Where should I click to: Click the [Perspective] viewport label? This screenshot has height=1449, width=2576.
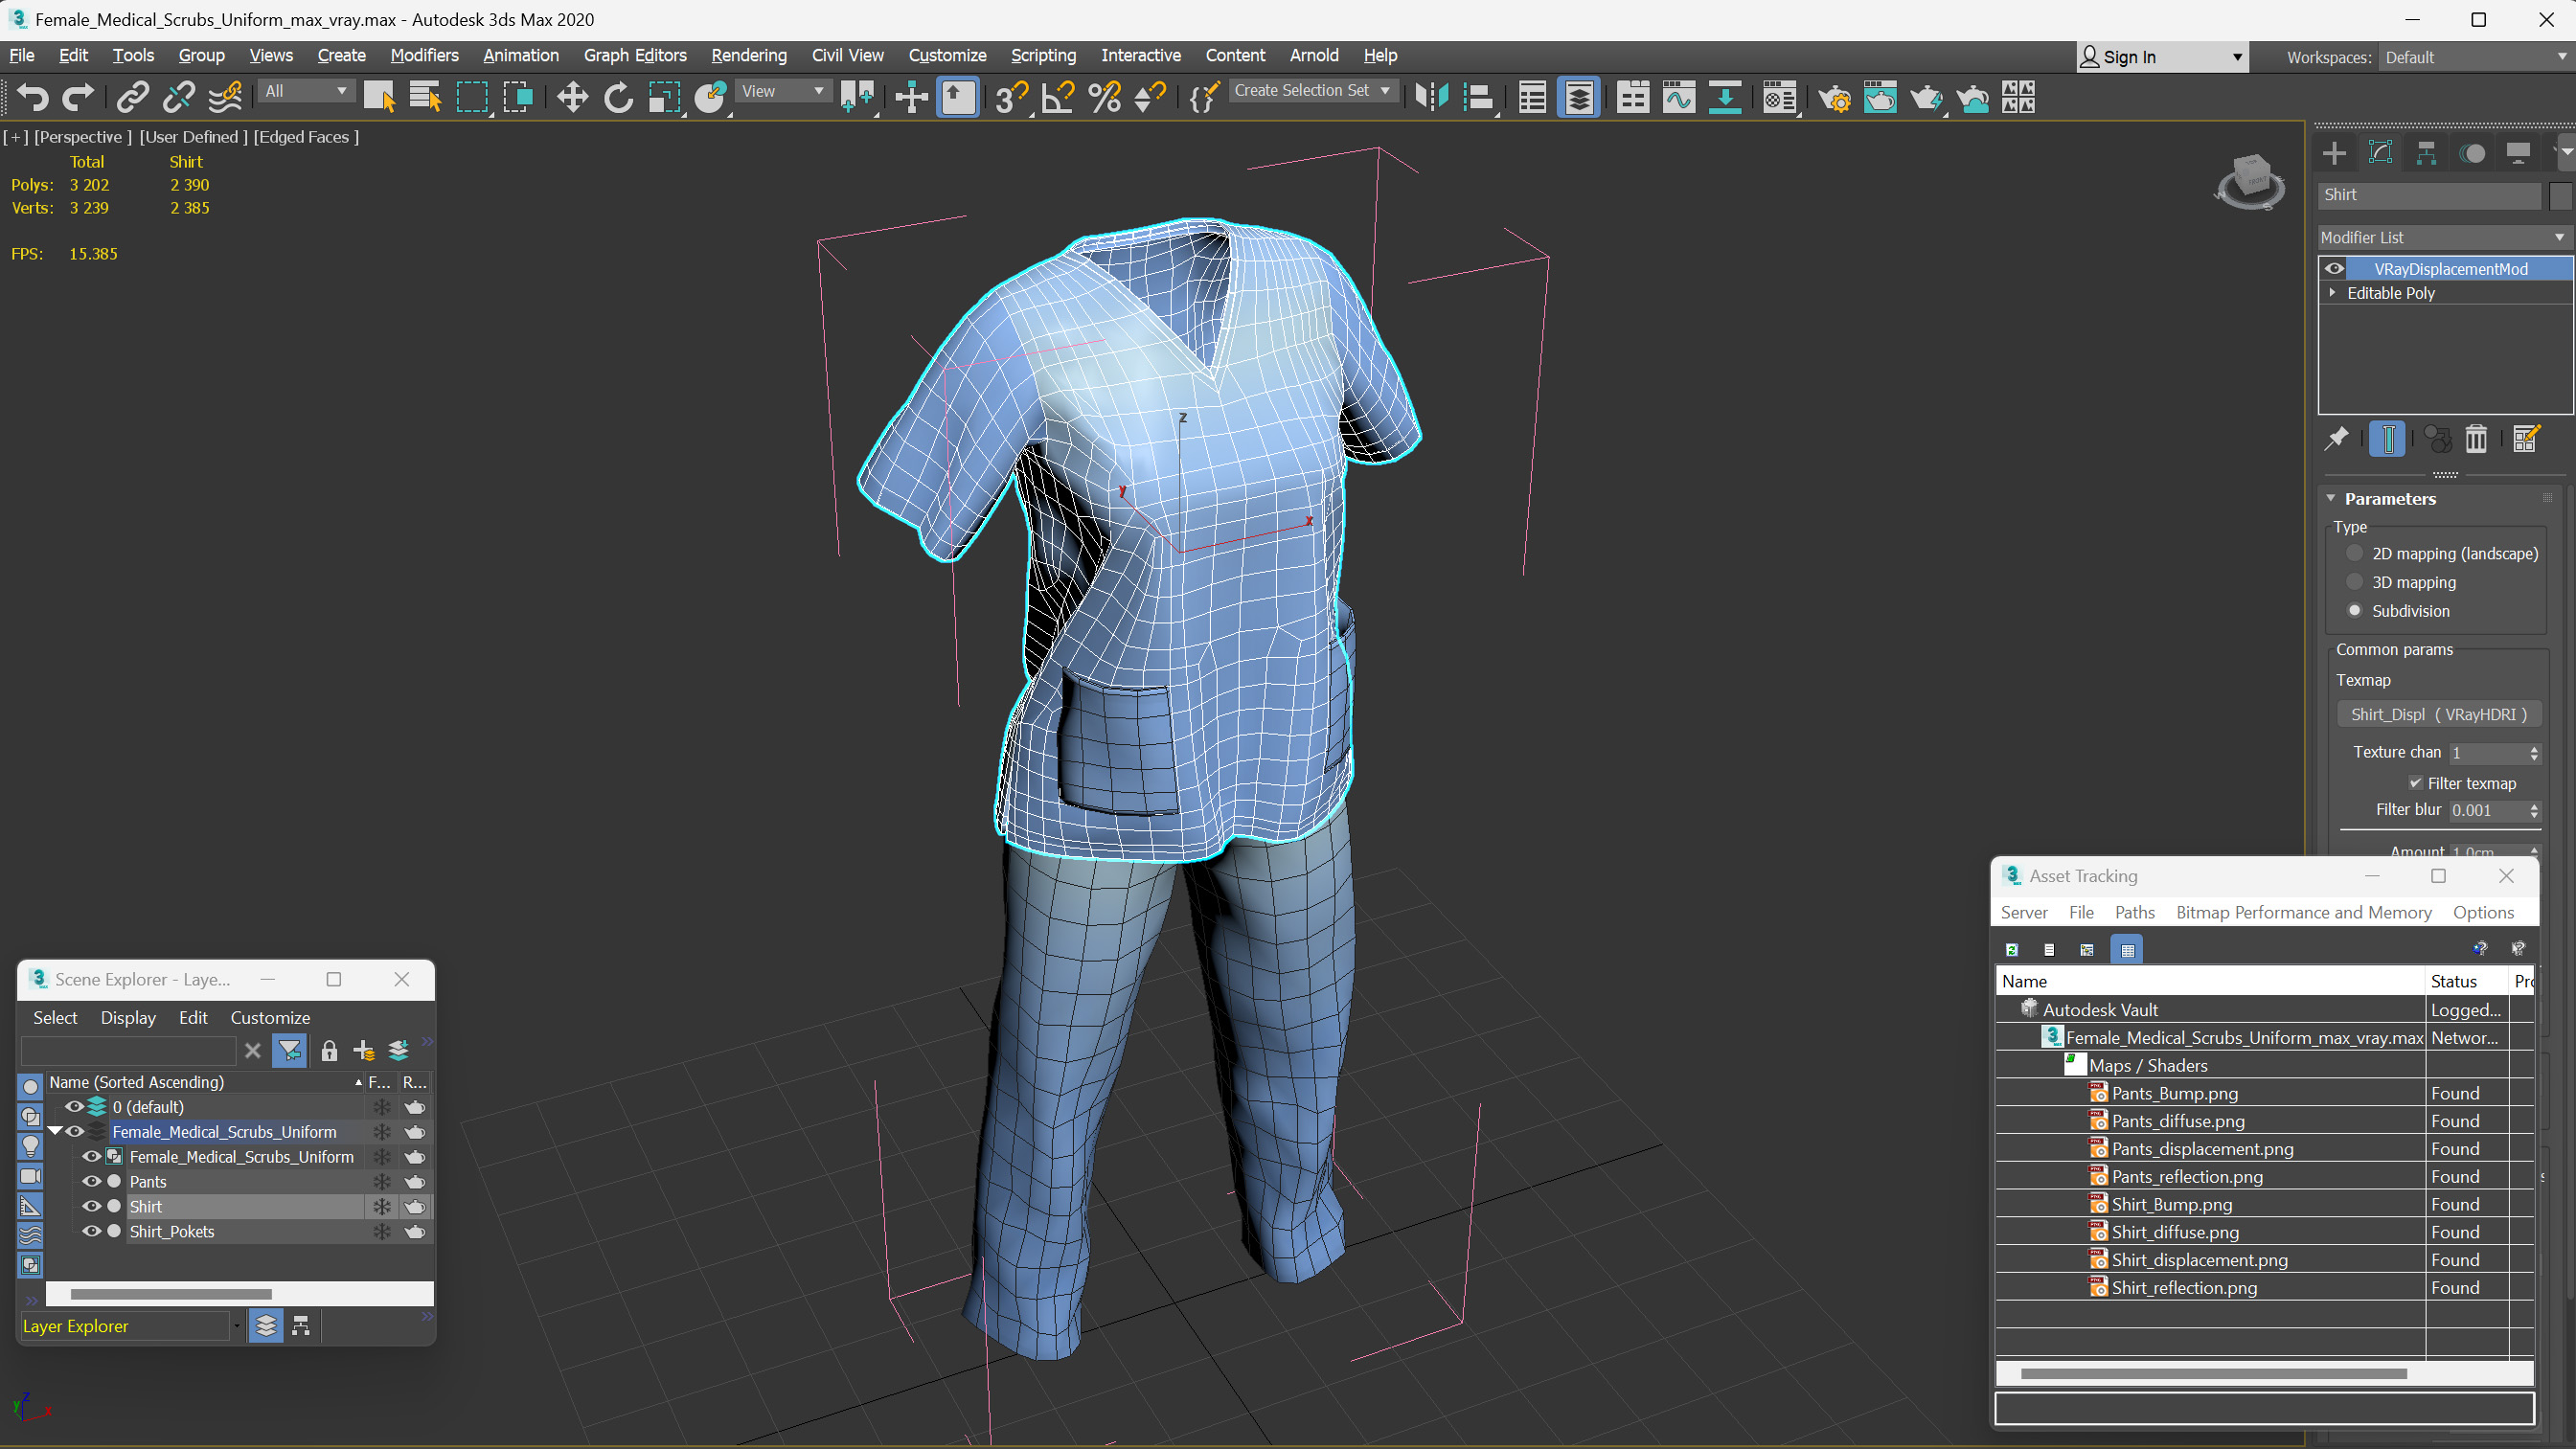click(83, 137)
